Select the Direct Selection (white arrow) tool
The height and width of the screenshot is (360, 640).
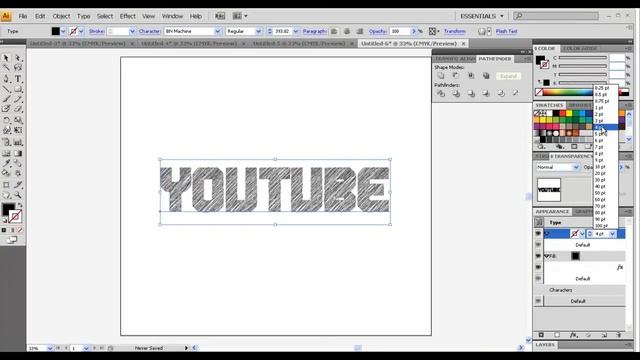(x=18, y=58)
